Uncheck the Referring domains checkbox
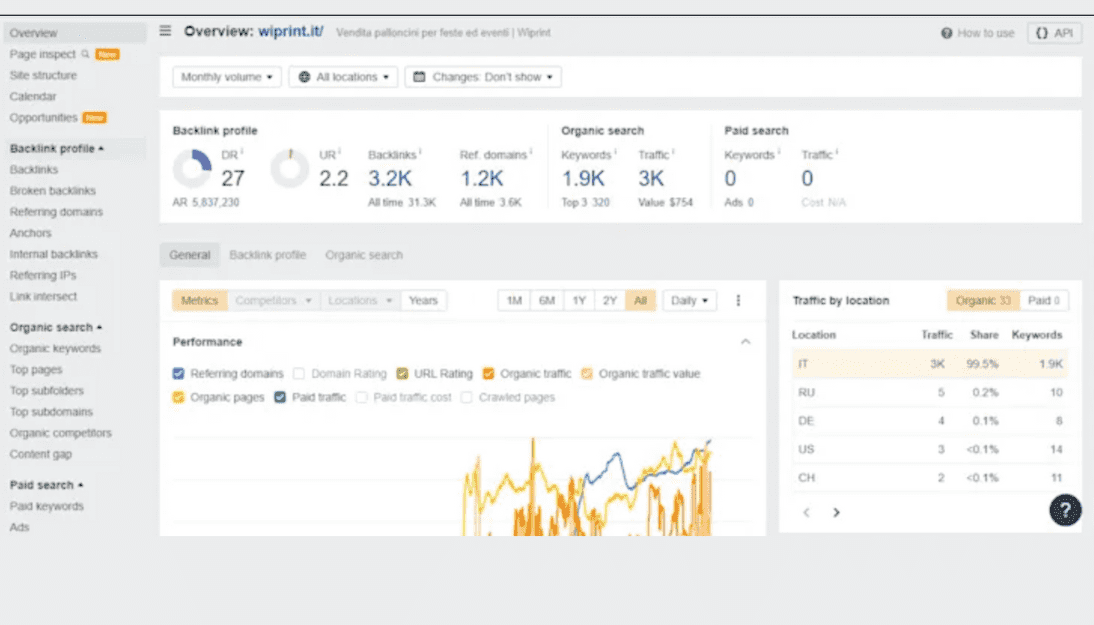This screenshot has width=1094, height=625. pyautogui.click(x=179, y=374)
